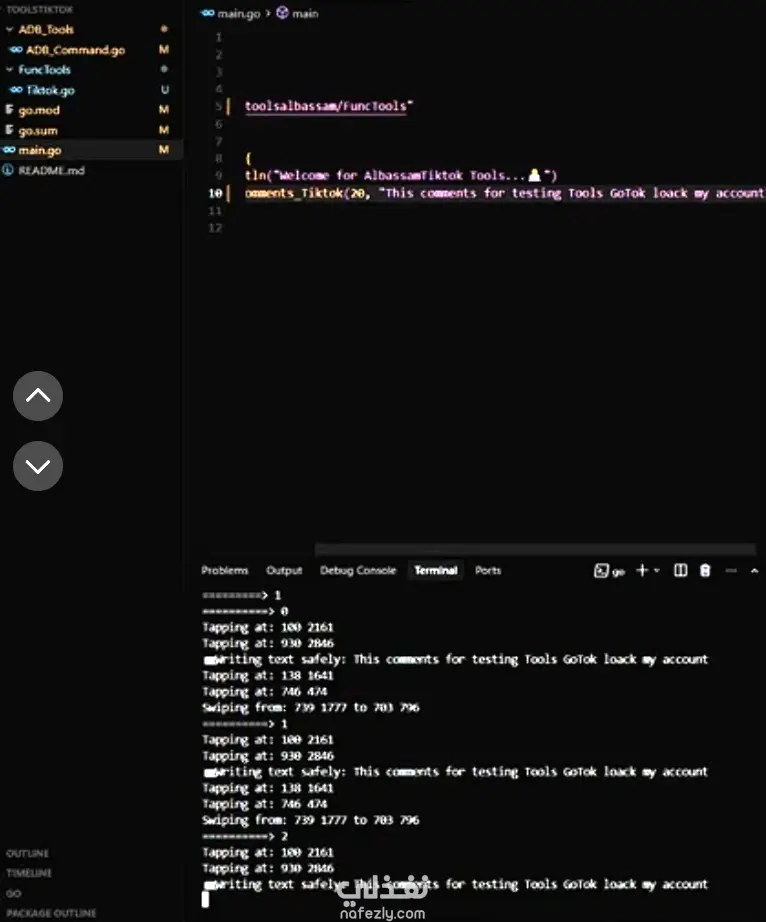Click main.go in the breadcrumb

(x=239, y=14)
